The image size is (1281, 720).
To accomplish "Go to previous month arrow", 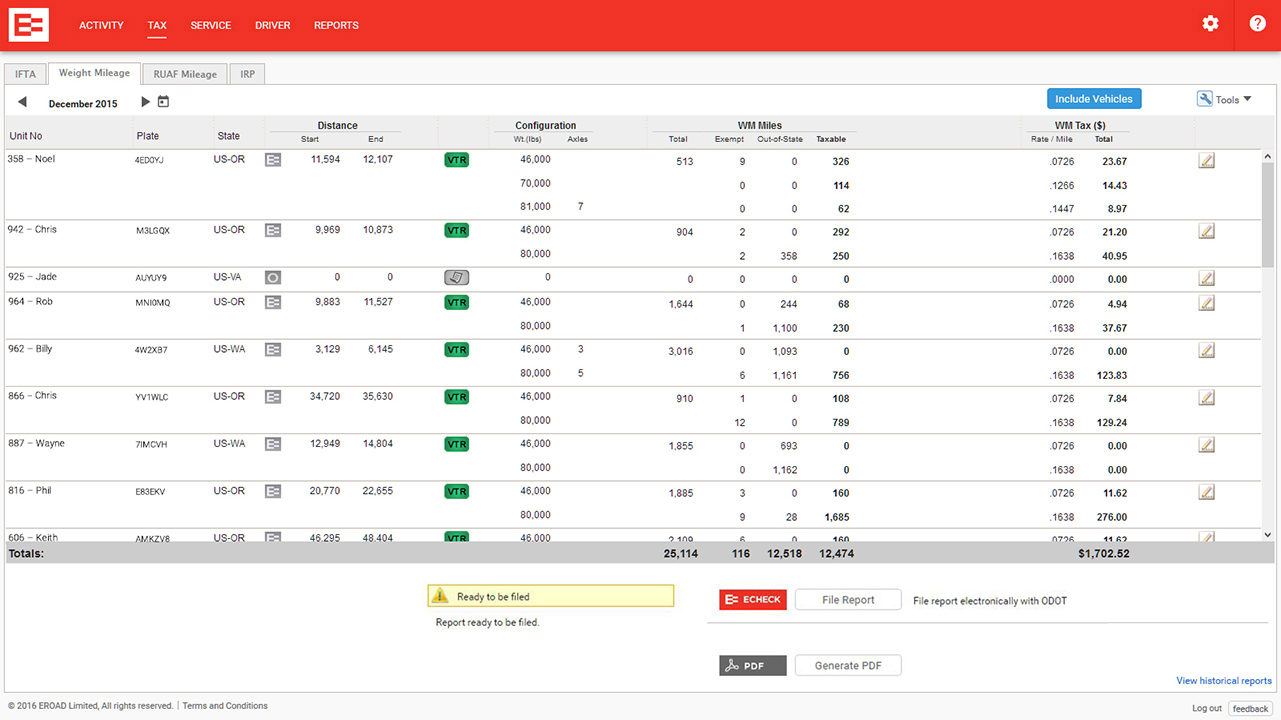I will [x=22, y=102].
